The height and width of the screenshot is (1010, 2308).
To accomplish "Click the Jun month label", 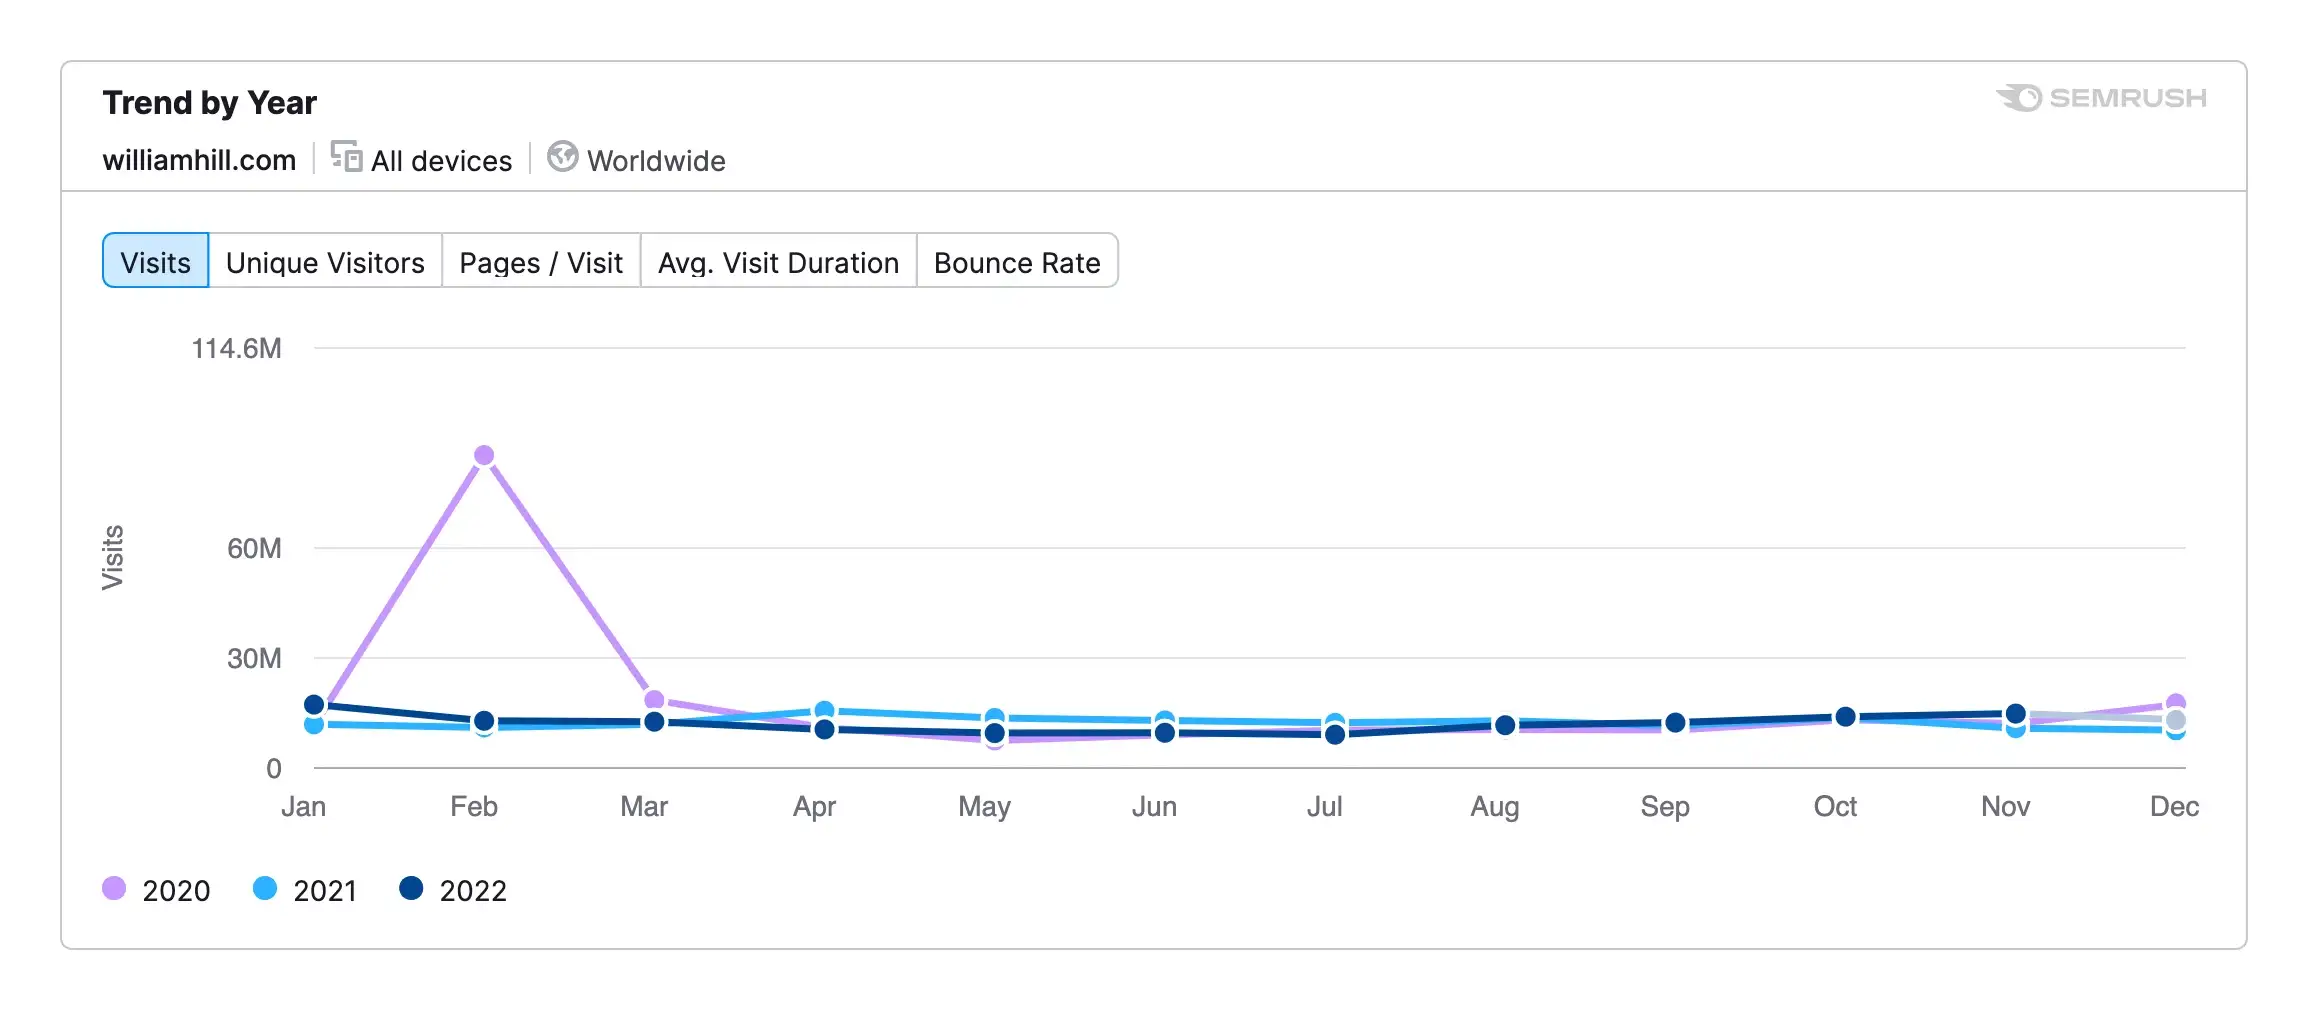I will (x=1154, y=806).
